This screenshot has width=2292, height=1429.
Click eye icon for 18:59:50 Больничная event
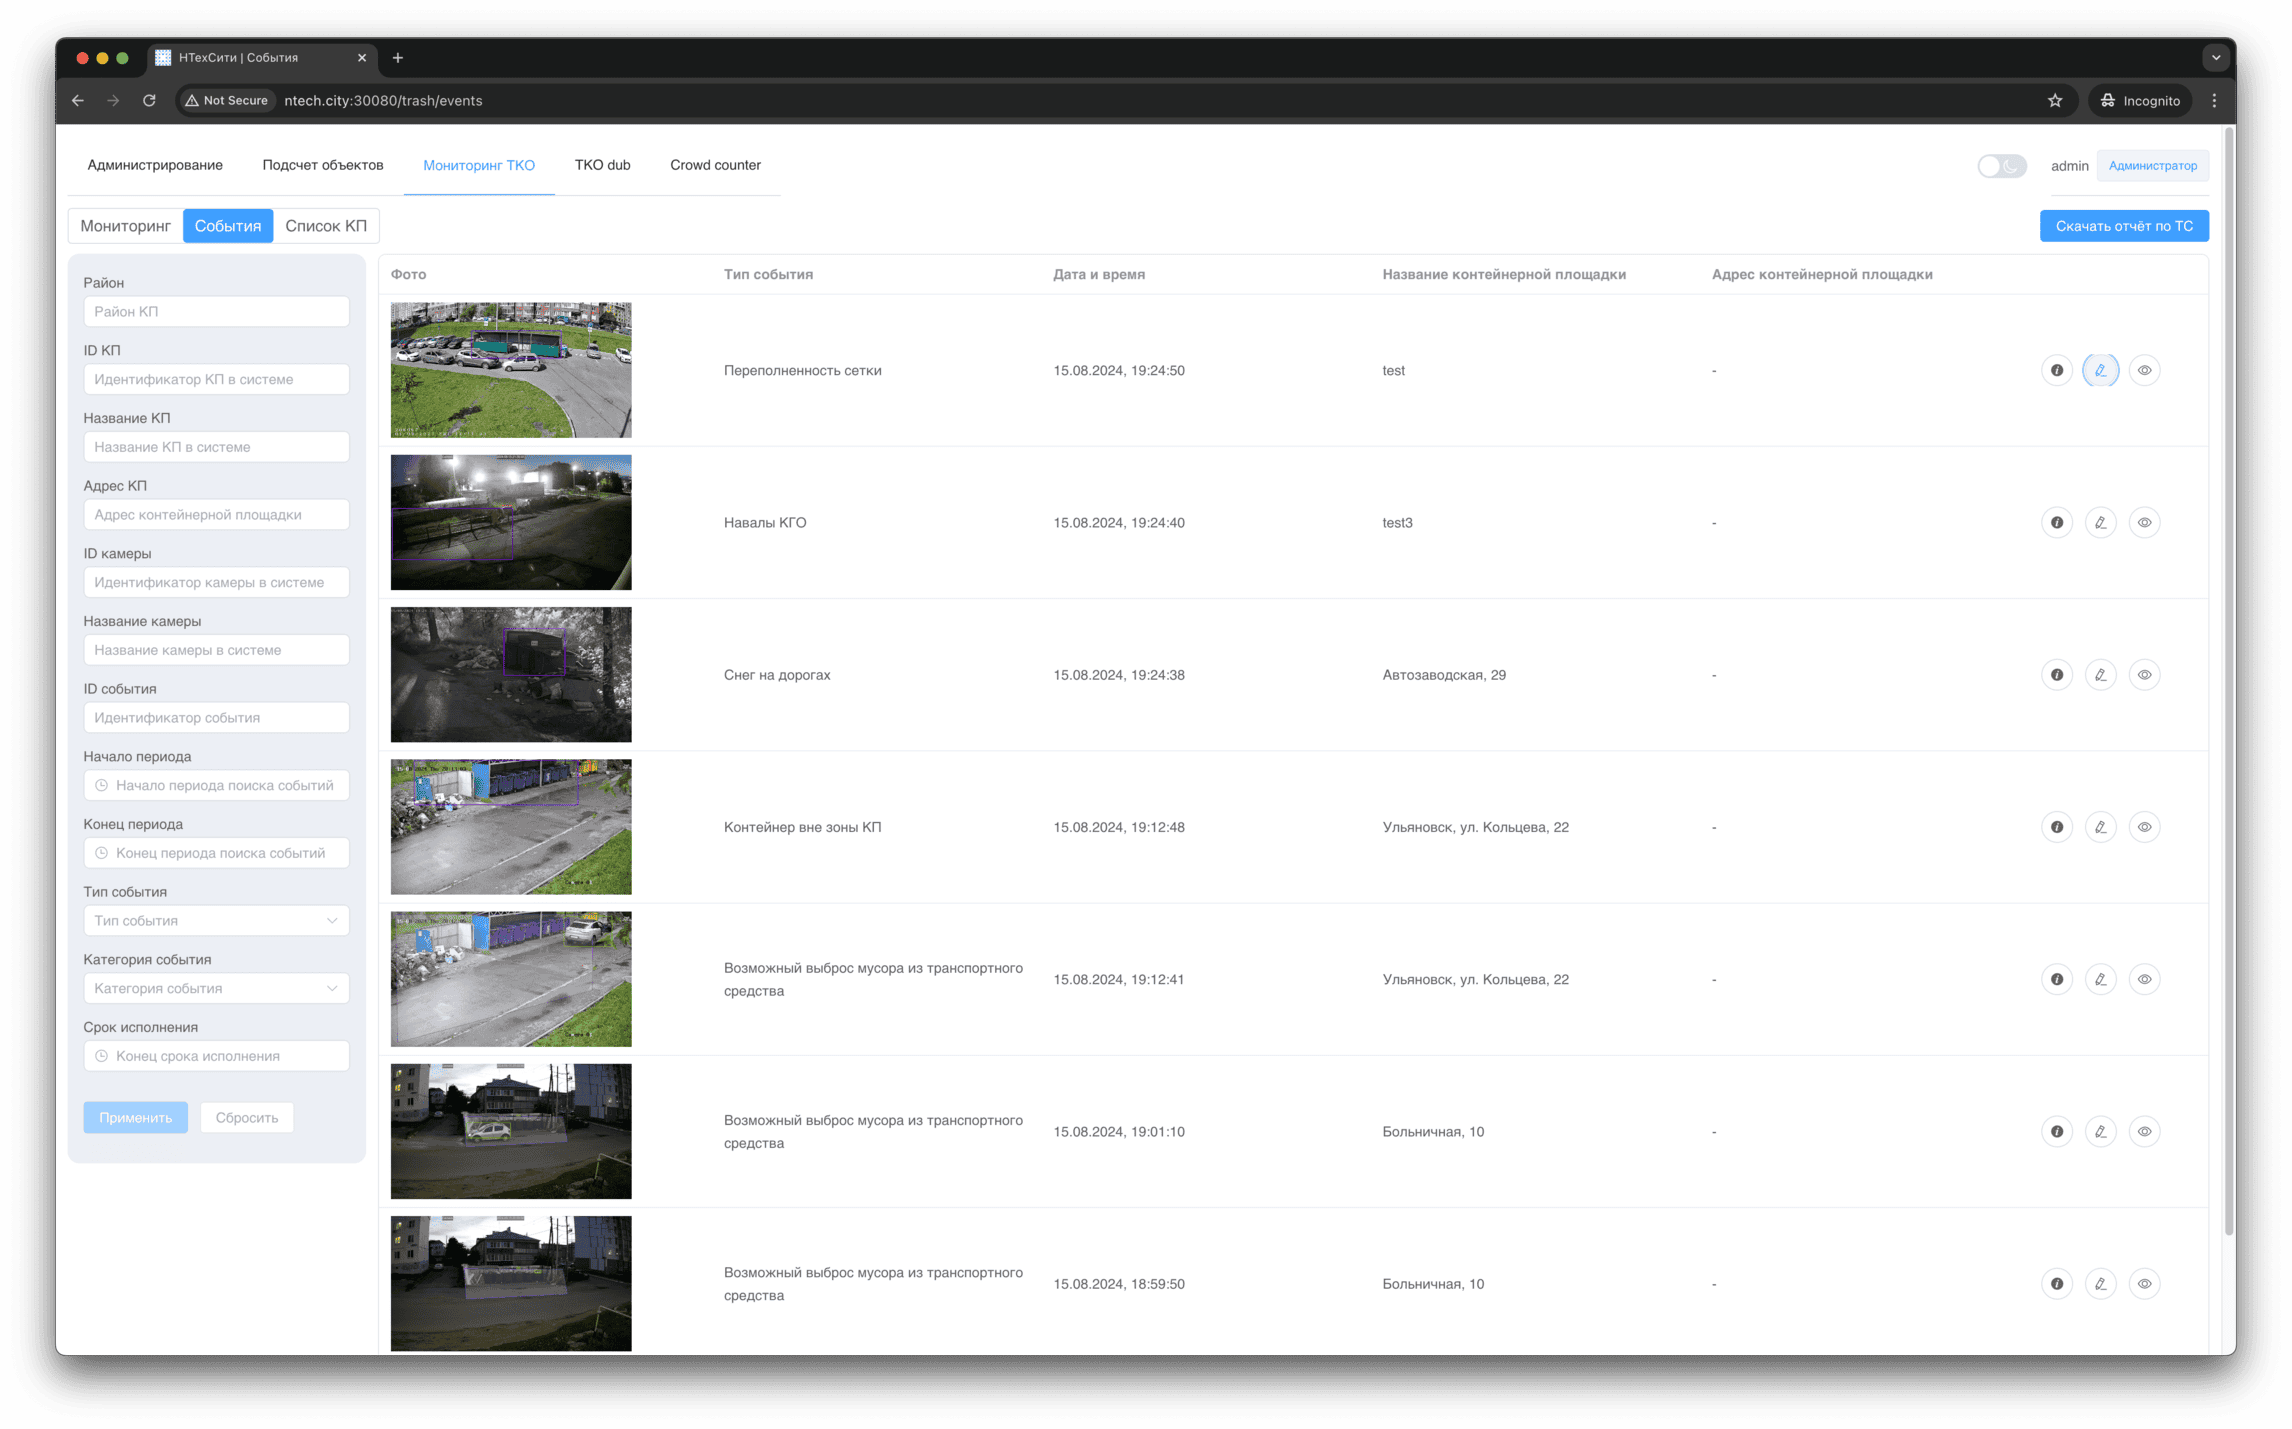click(x=2144, y=1283)
